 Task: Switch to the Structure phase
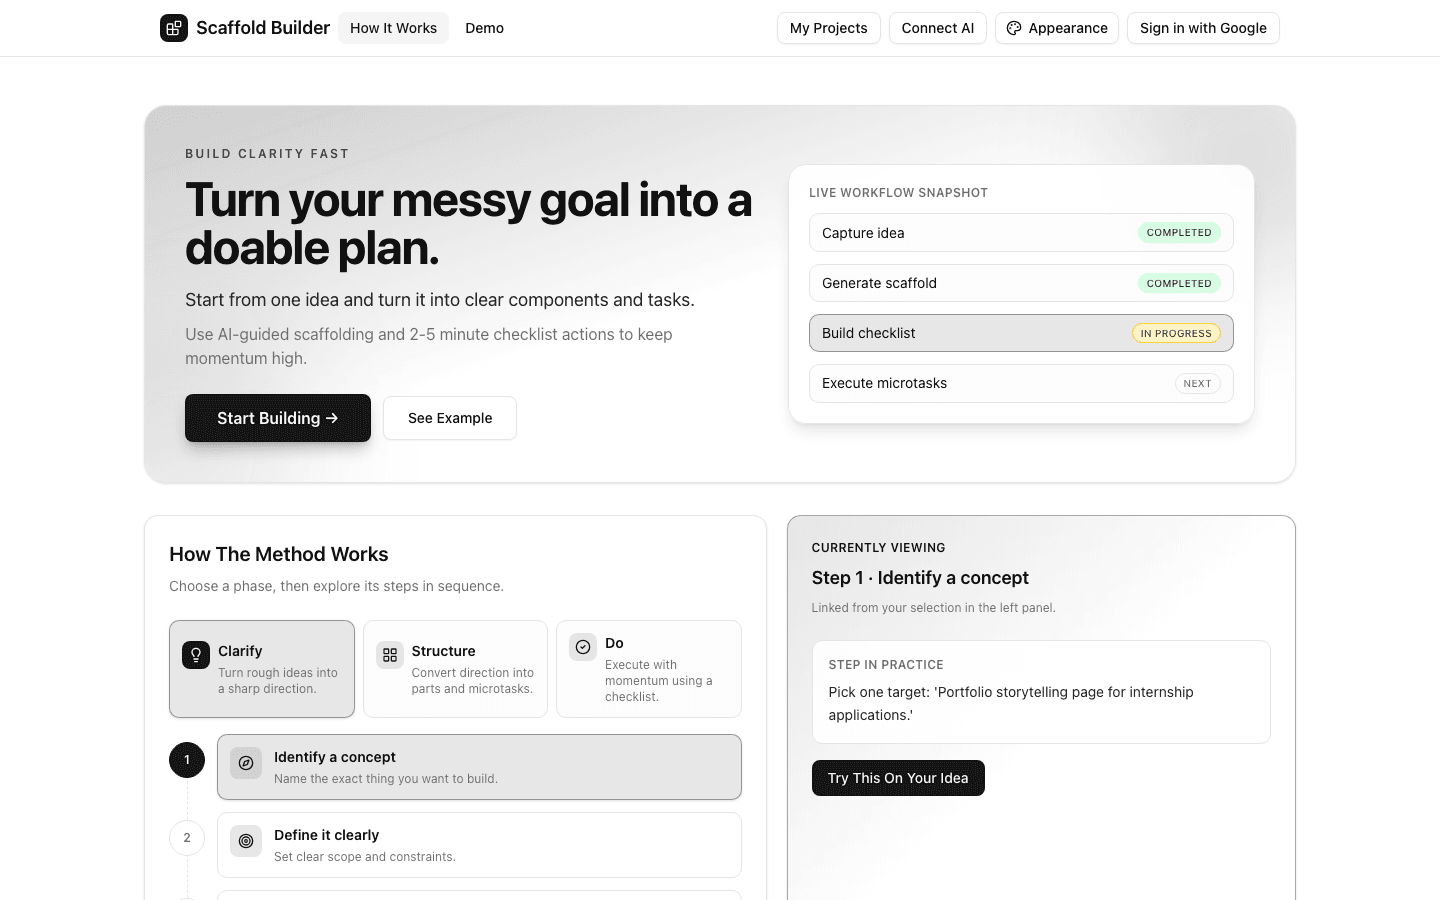pos(455,668)
